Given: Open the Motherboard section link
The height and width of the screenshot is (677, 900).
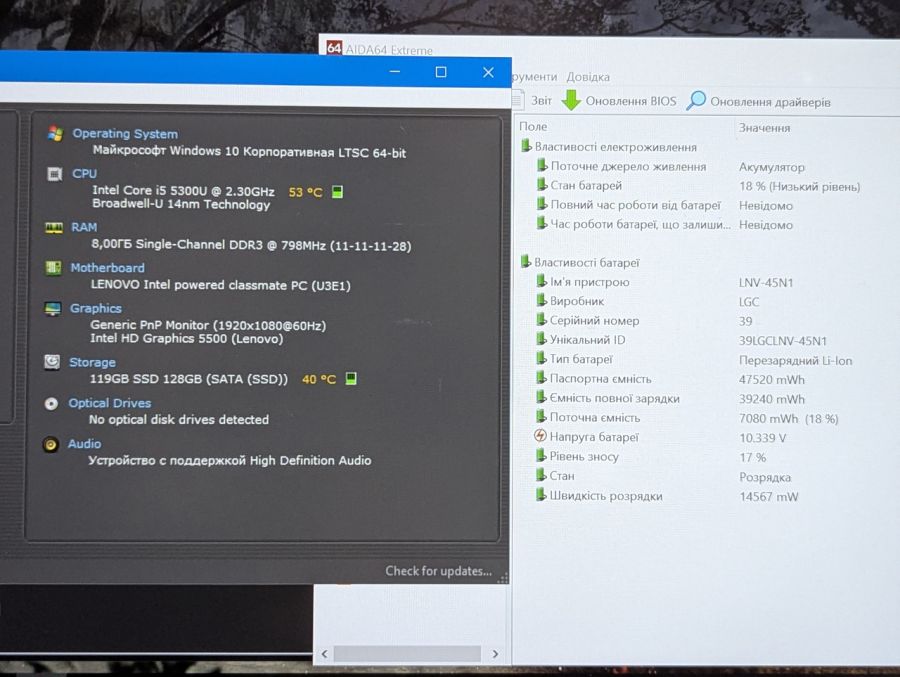Looking at the screenshot, I should (107, 268).
